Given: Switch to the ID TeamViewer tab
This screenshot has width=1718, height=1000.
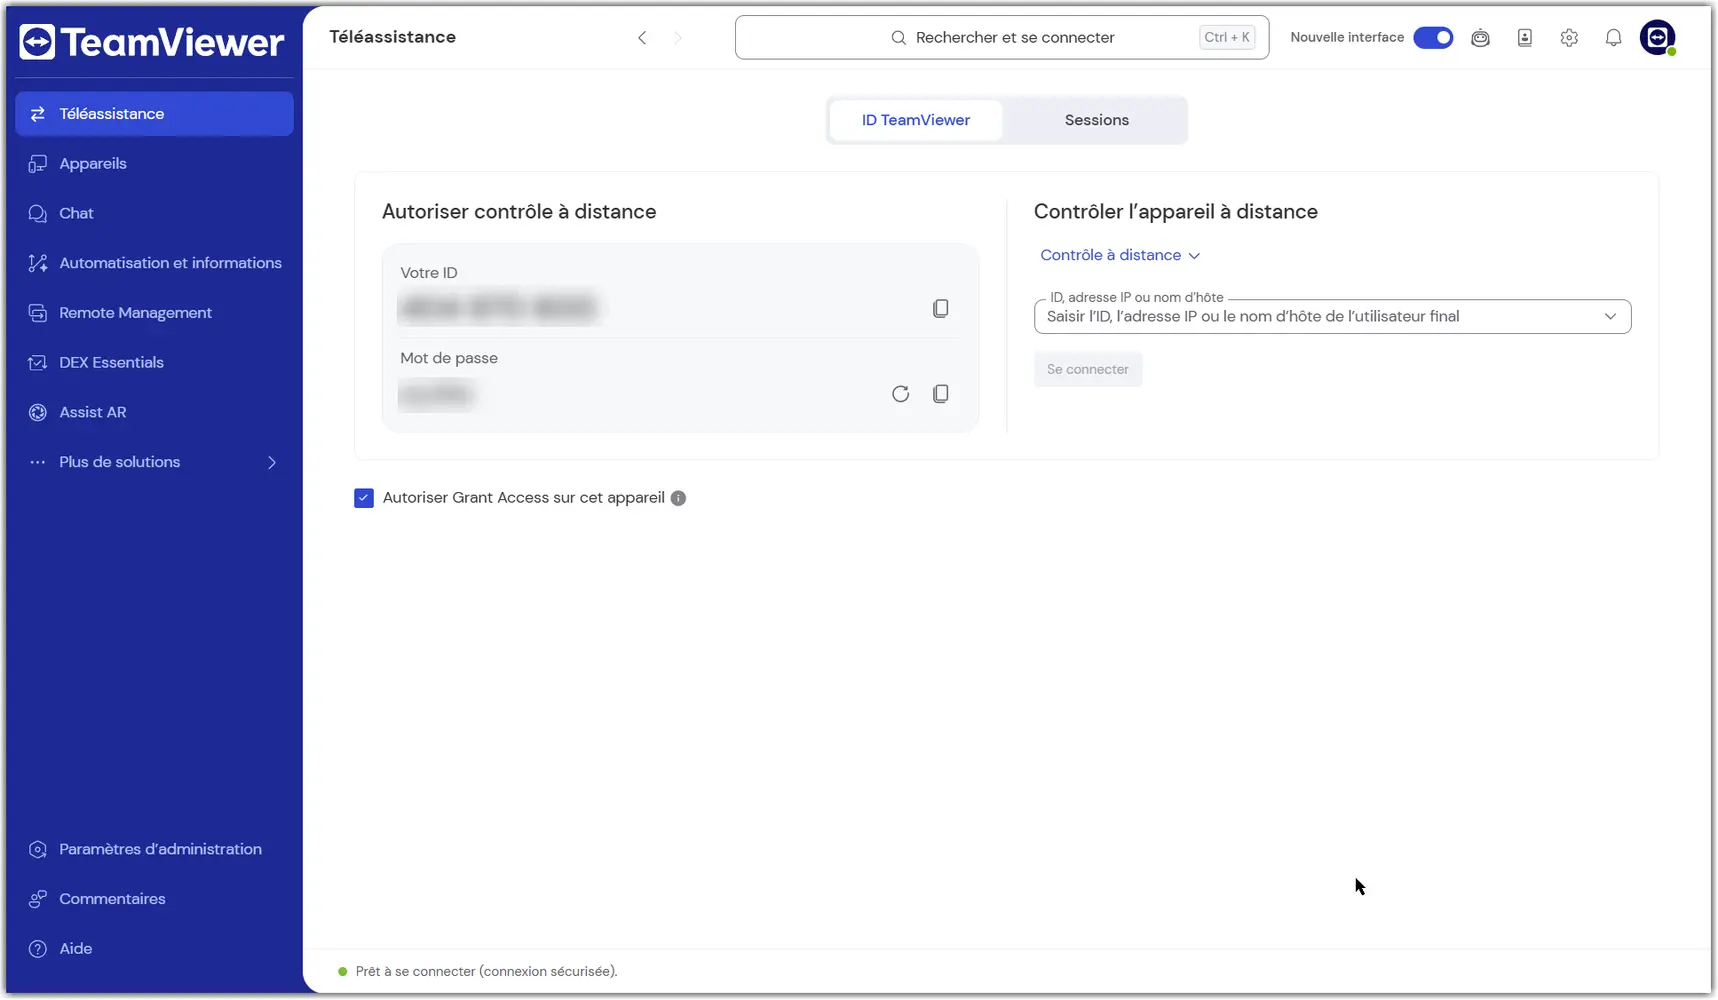Looking at the screenshot, I should [x=916, y=120].
